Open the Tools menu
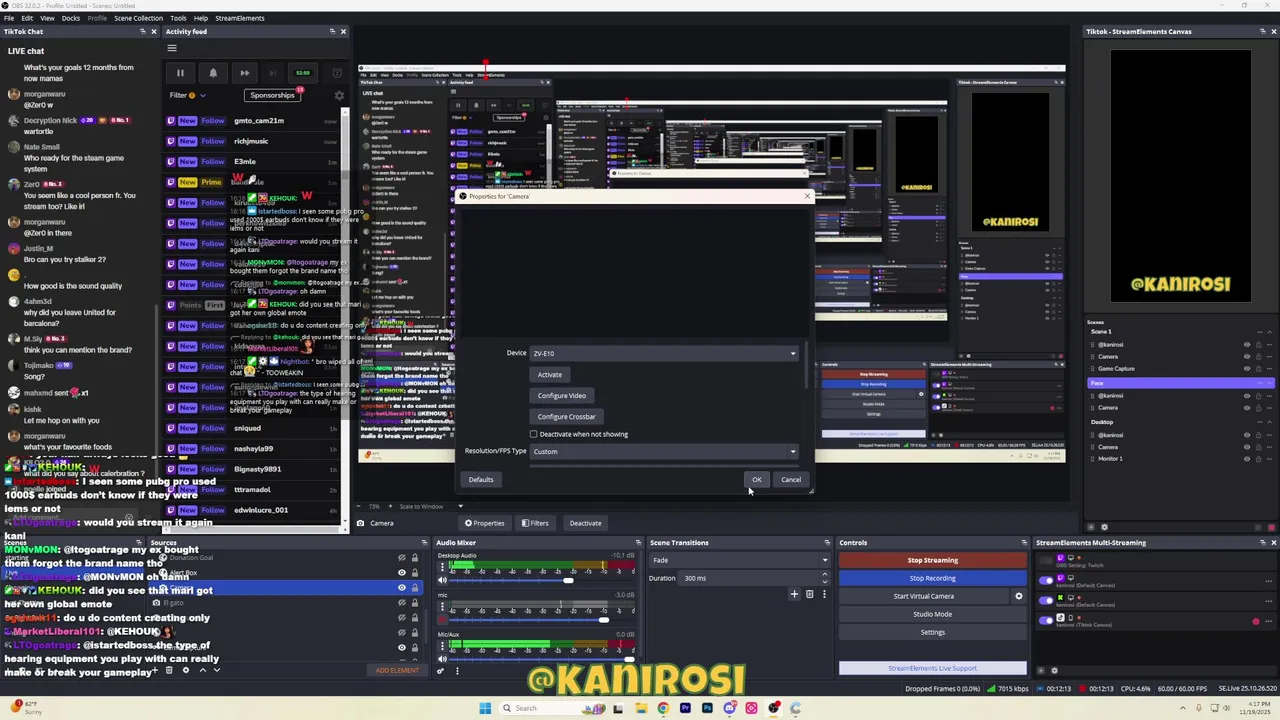The image size is (1280, 720). [178, 18]
